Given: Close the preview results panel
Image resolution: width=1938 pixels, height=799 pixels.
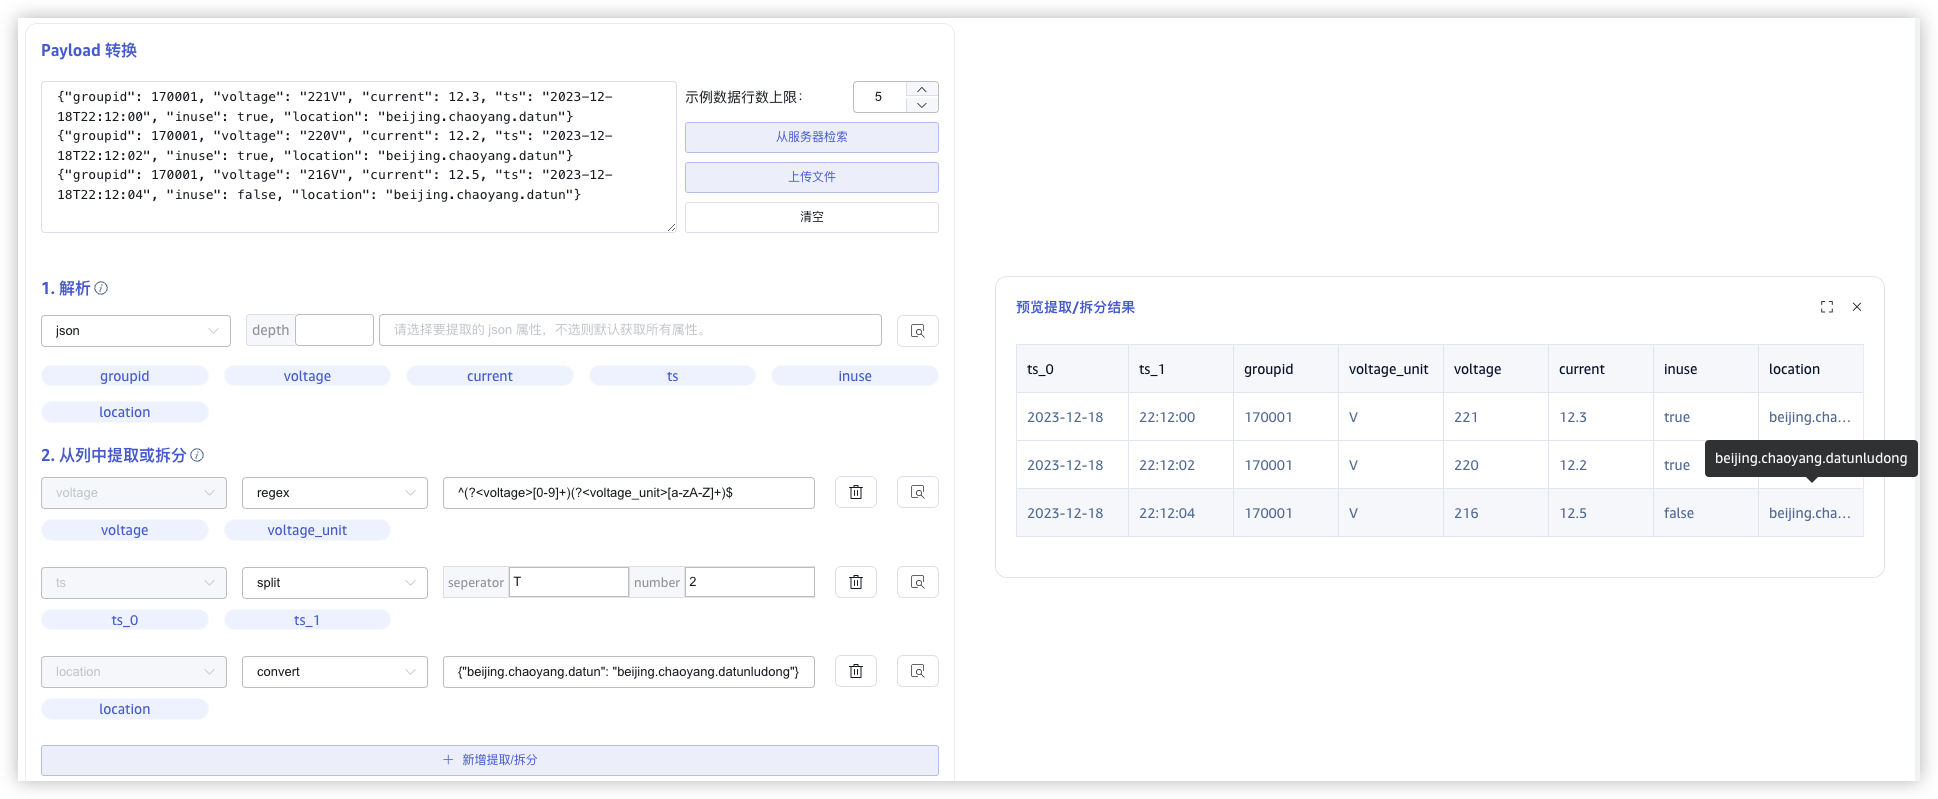Looking at the screenshot, I should pyautogui.click(x=1857, y=307).
